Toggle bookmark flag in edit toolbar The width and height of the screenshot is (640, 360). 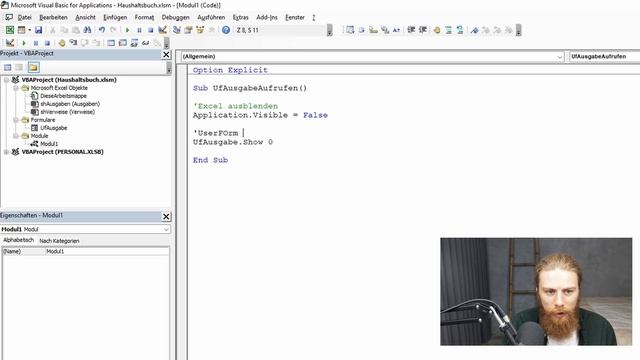[474, 30]
